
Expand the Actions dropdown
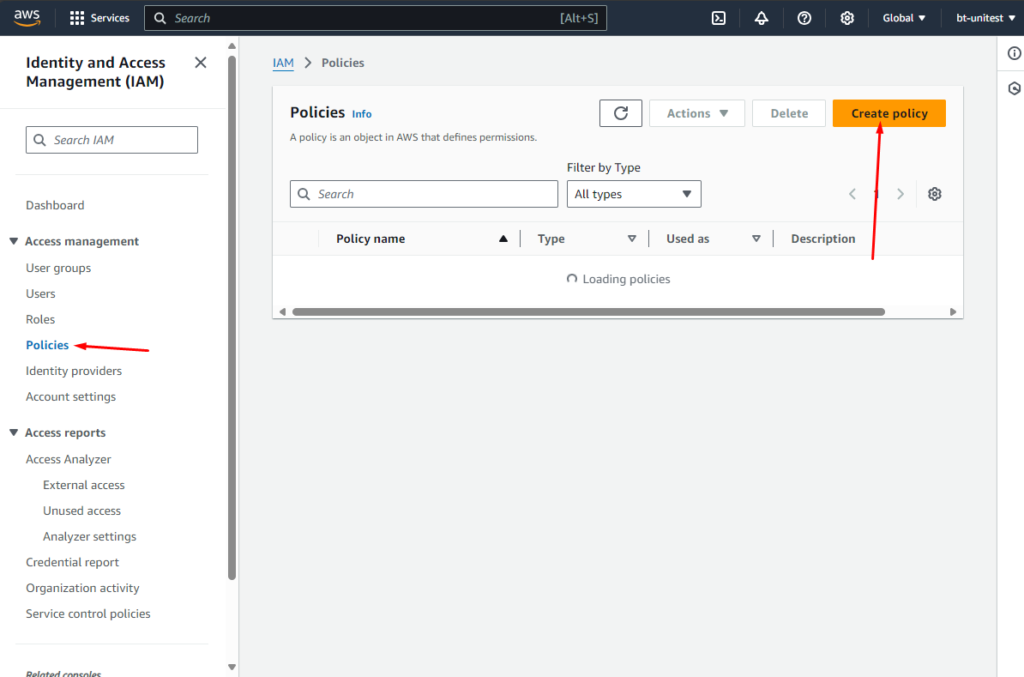point(697,113)
